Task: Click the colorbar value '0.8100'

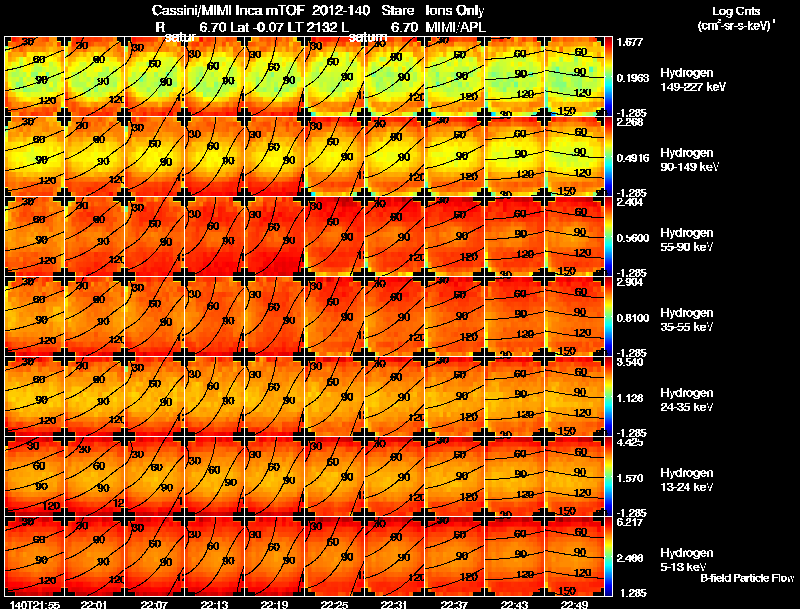Action: click(633, 318)
